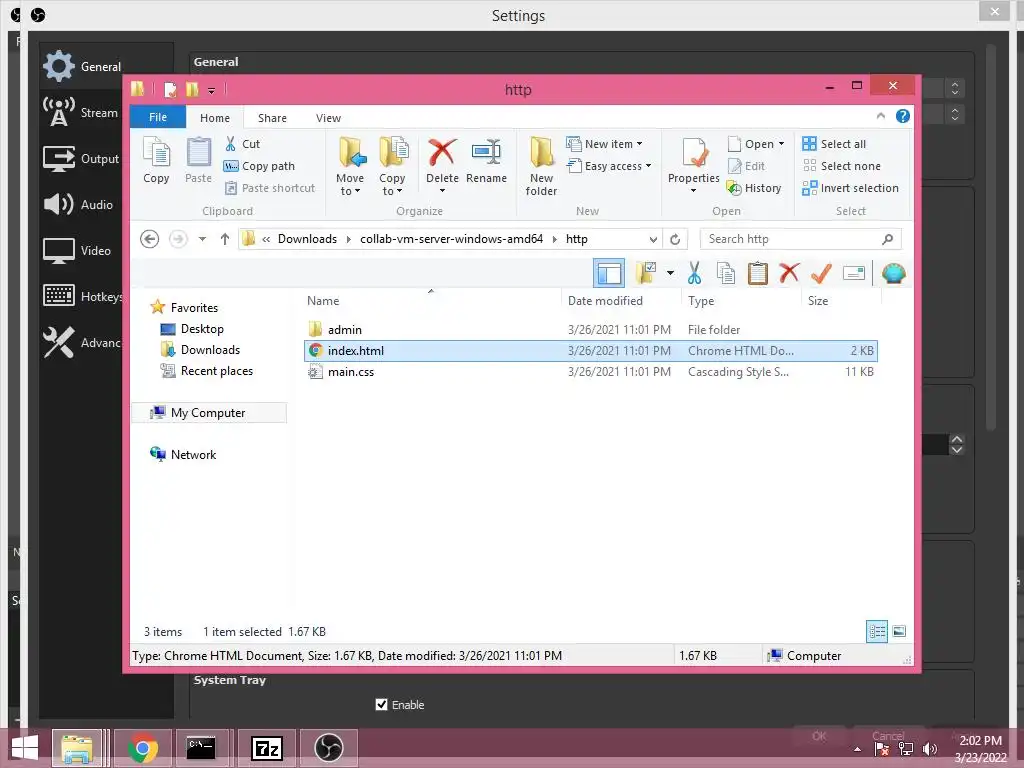
Task: Click Select all in the ribbon
Action: click(835, 144)
